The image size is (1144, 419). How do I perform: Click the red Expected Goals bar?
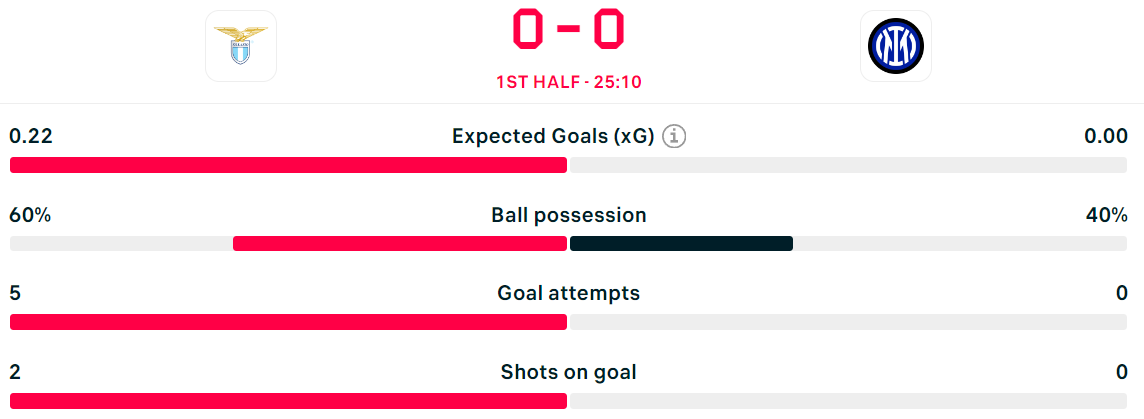[288, 165]
